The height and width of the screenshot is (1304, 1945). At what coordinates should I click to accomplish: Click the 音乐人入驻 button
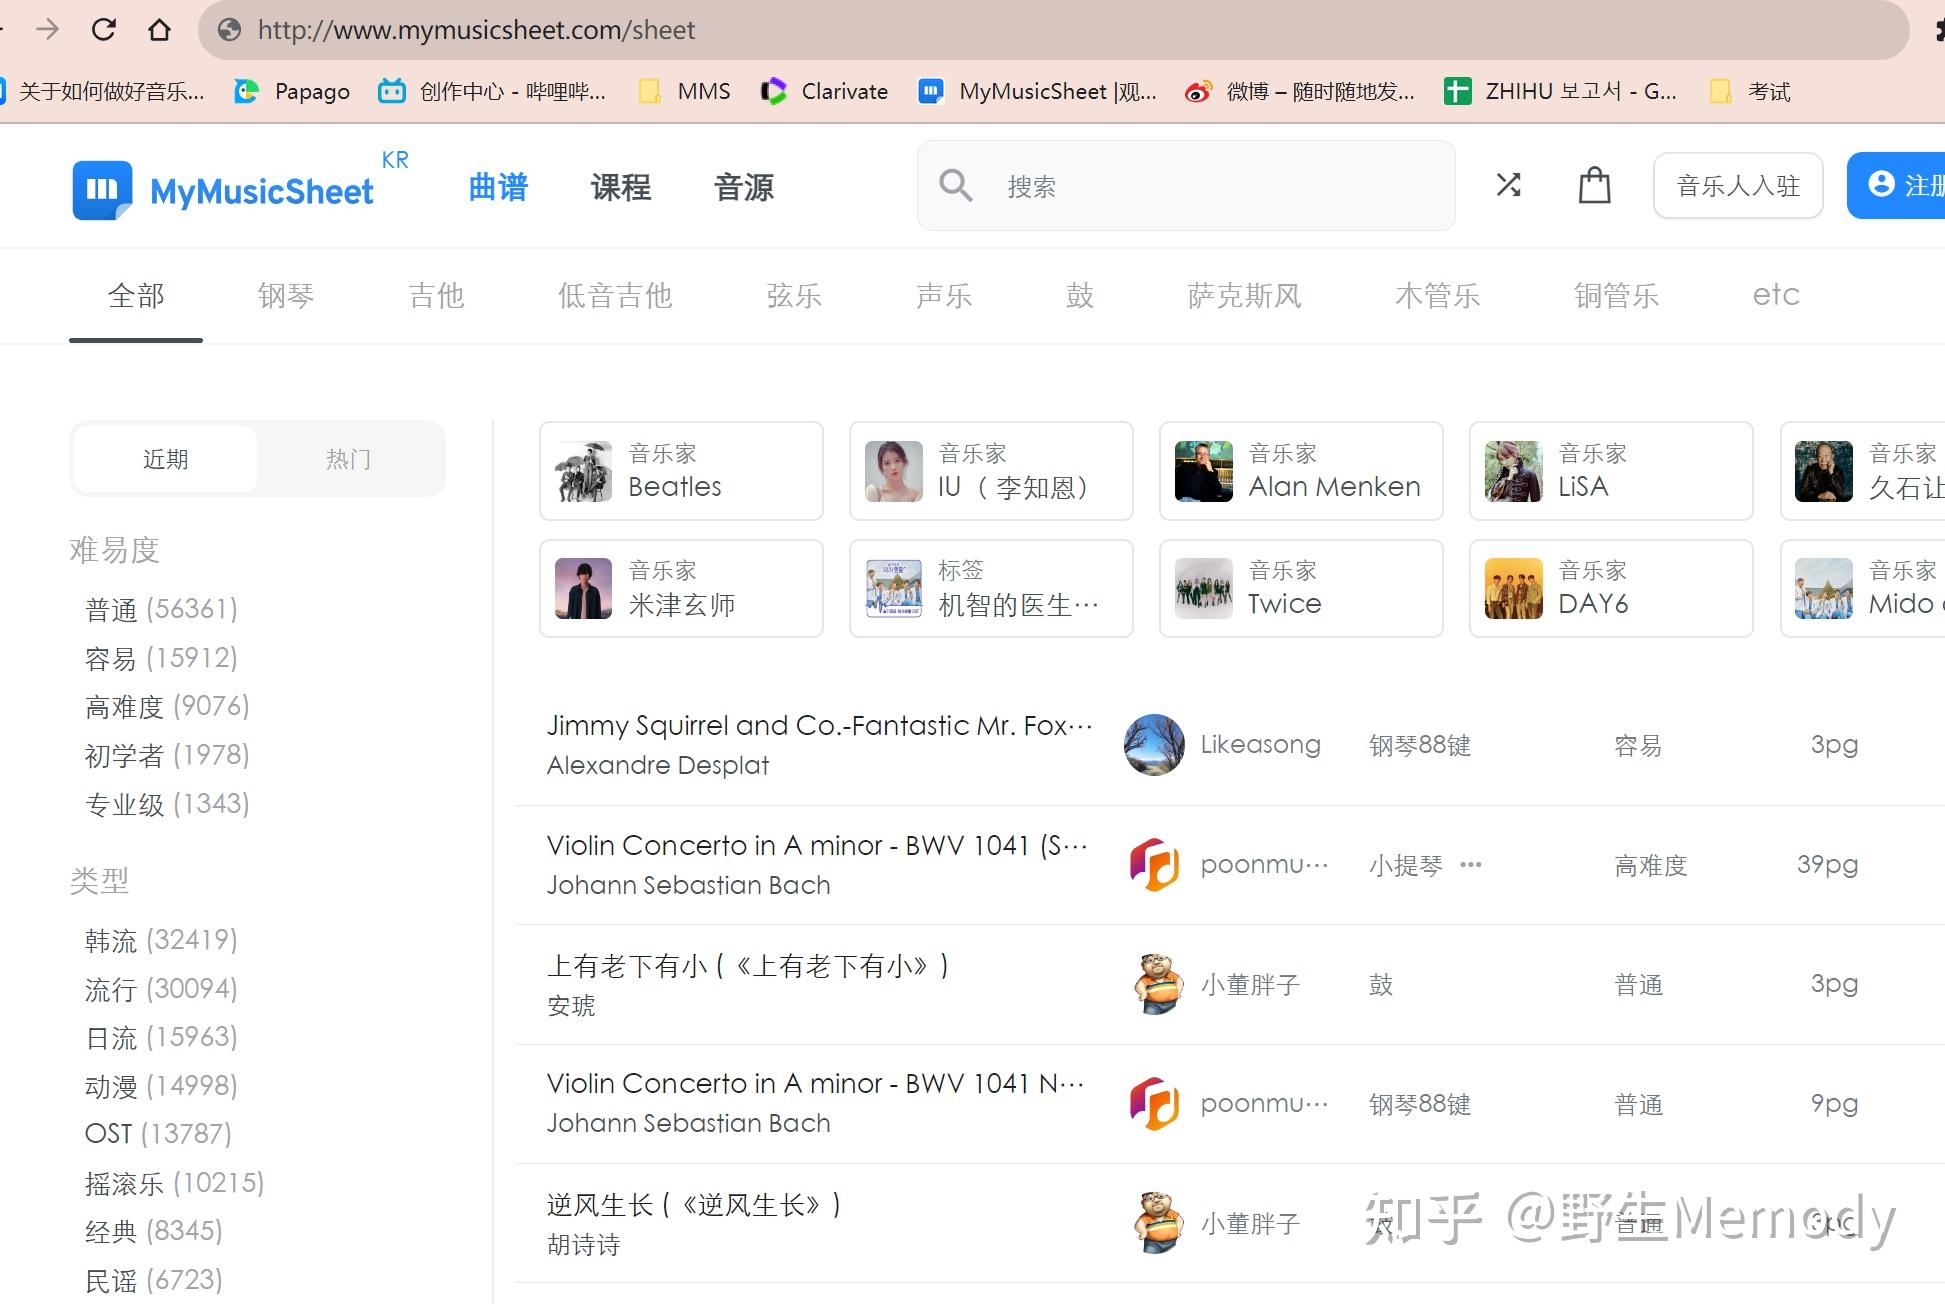tap(1737, 185)
